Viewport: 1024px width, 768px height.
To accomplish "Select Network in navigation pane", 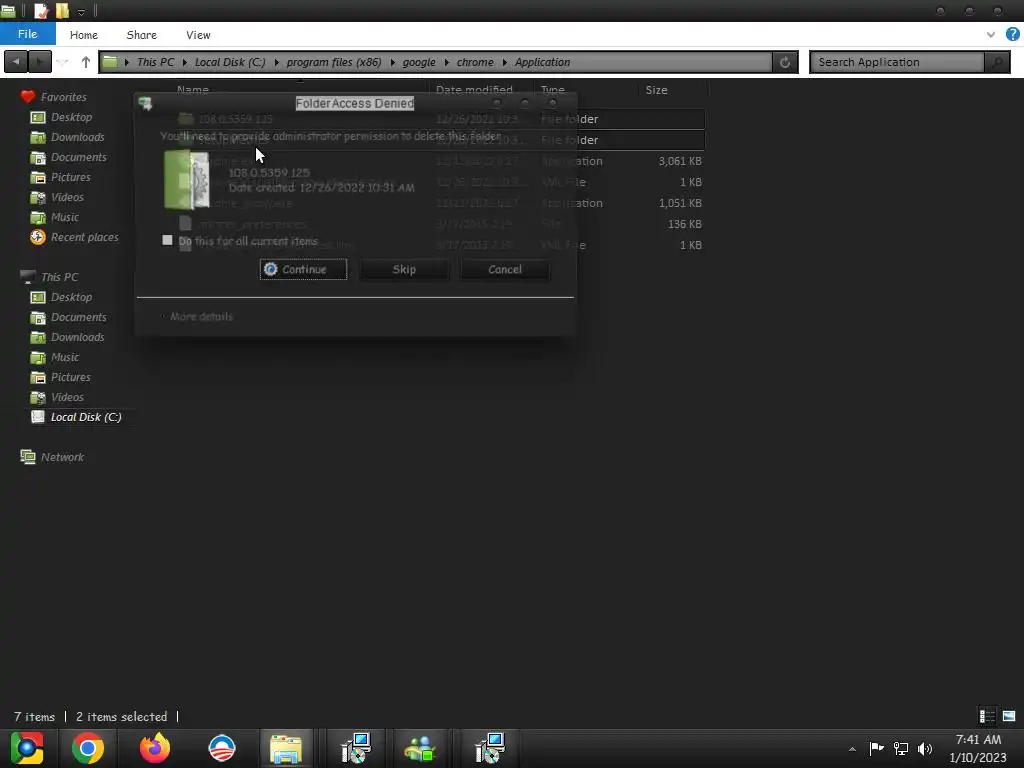I will point(52,457).
